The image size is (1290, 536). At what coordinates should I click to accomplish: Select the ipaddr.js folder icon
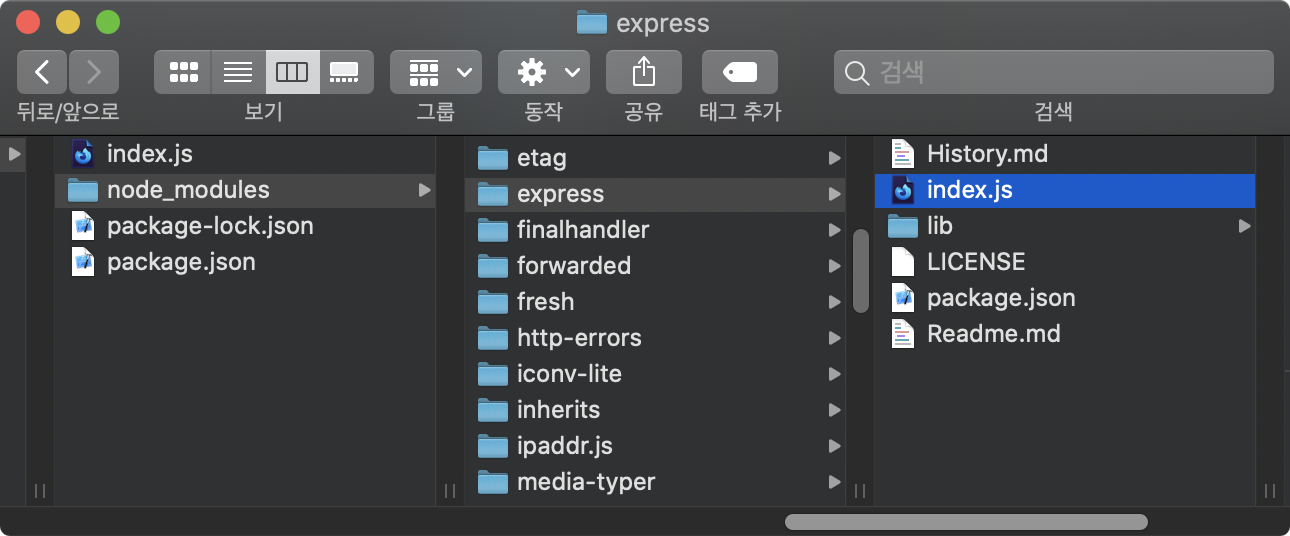[493, 446]
